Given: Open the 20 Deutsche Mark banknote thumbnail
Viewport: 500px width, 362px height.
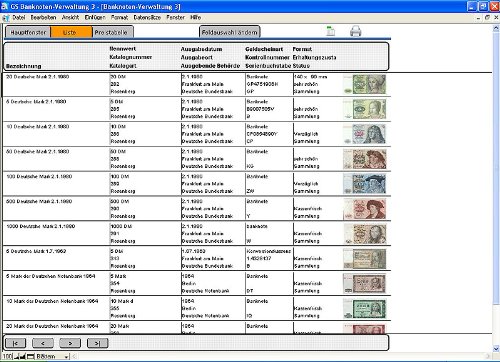Looking at the screenshot, I should 365,84.
